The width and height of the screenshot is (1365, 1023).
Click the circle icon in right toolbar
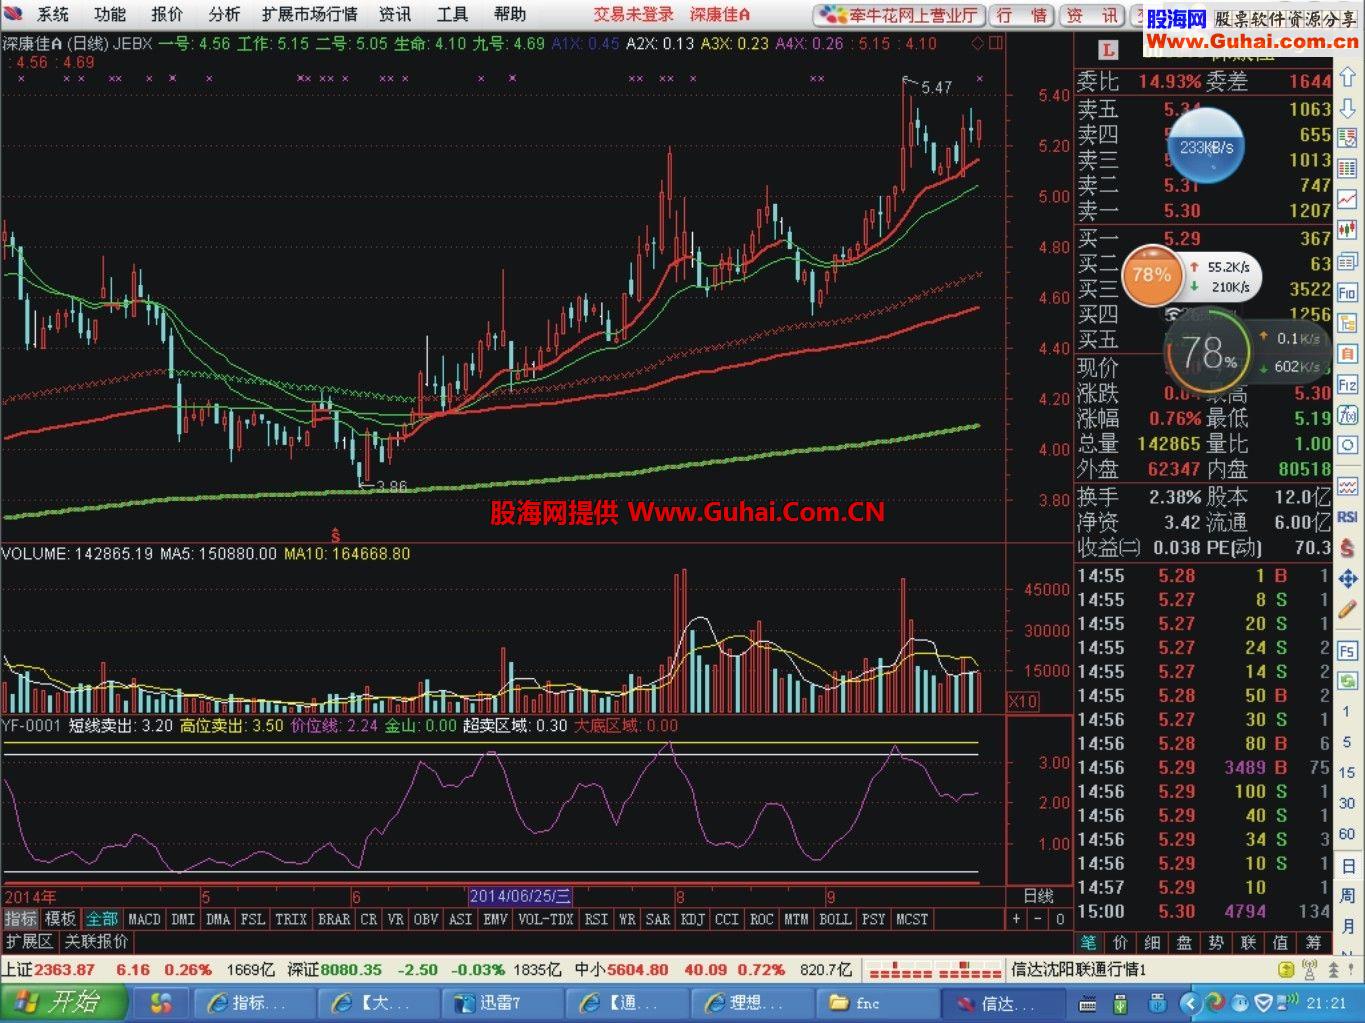[x=1348, y=445]
